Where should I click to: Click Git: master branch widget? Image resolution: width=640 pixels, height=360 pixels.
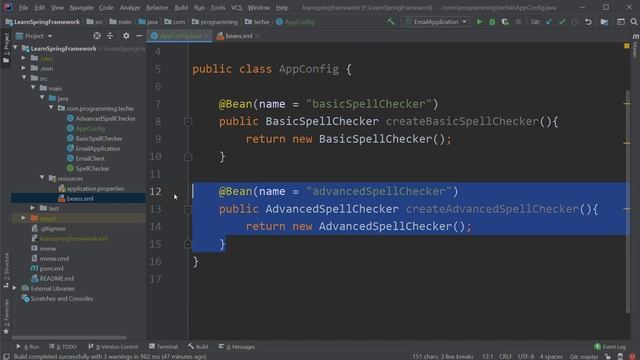click(x=584, y=356)
